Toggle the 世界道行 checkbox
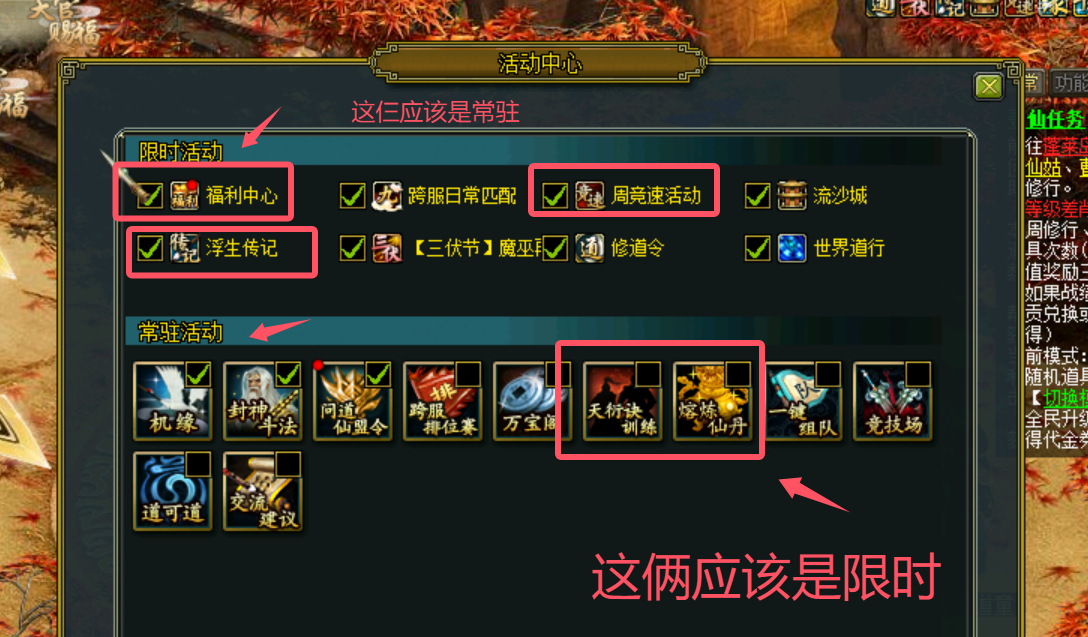Viewport: 1088px width, 637px height. coord(757,248)
